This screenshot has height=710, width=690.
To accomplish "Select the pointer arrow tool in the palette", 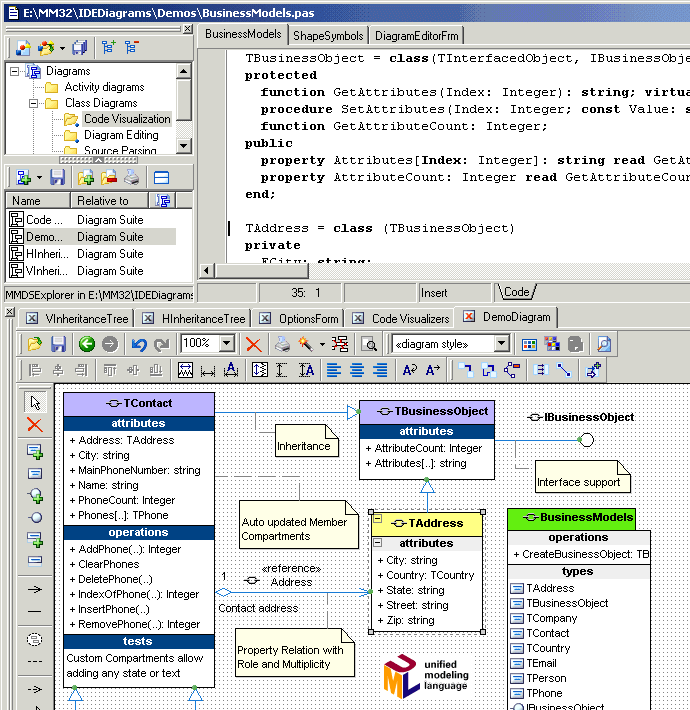I will pos(35,403).
